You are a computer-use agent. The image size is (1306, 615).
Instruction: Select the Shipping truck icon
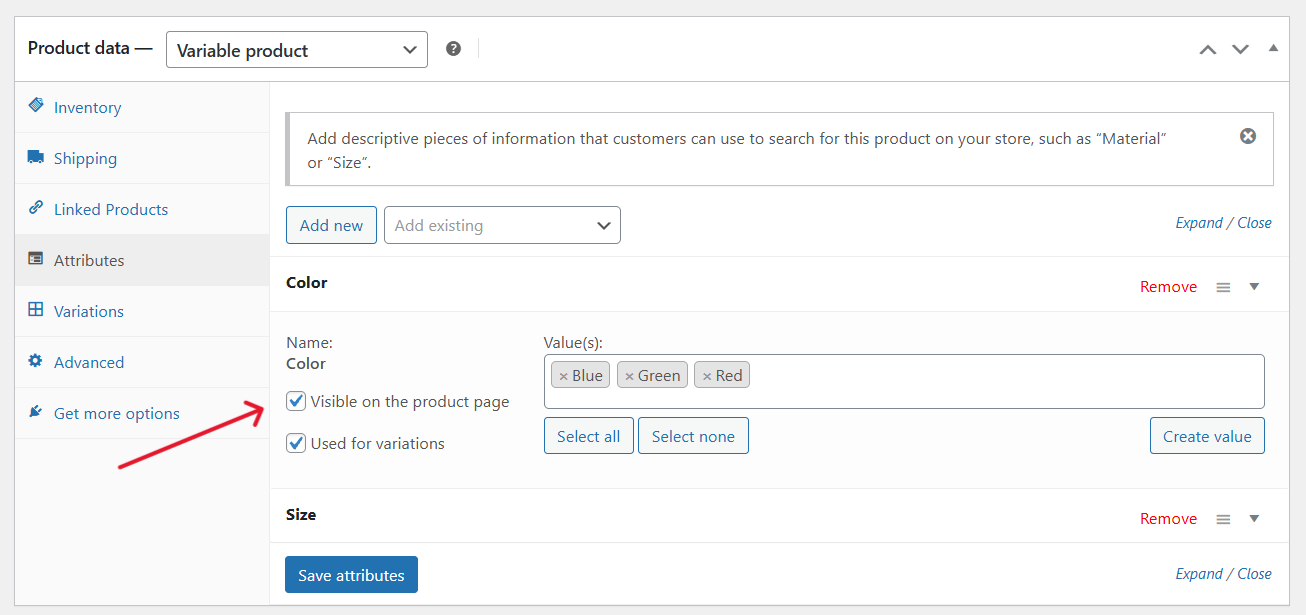(34, 158)
